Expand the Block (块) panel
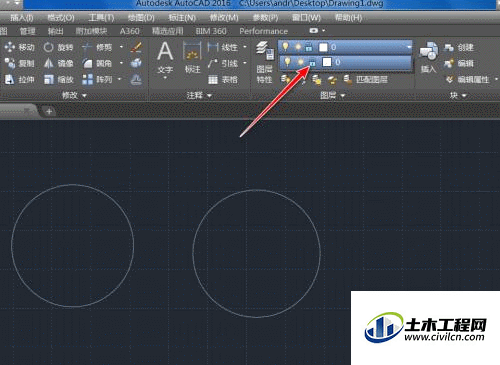Screen dimensions: 500x365 (458, 96)
